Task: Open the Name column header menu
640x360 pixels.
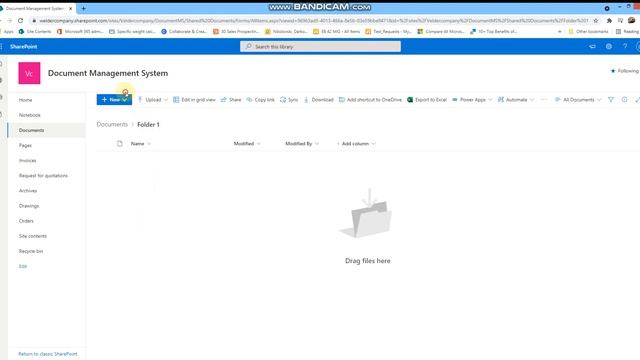Action: coord(141,144)
